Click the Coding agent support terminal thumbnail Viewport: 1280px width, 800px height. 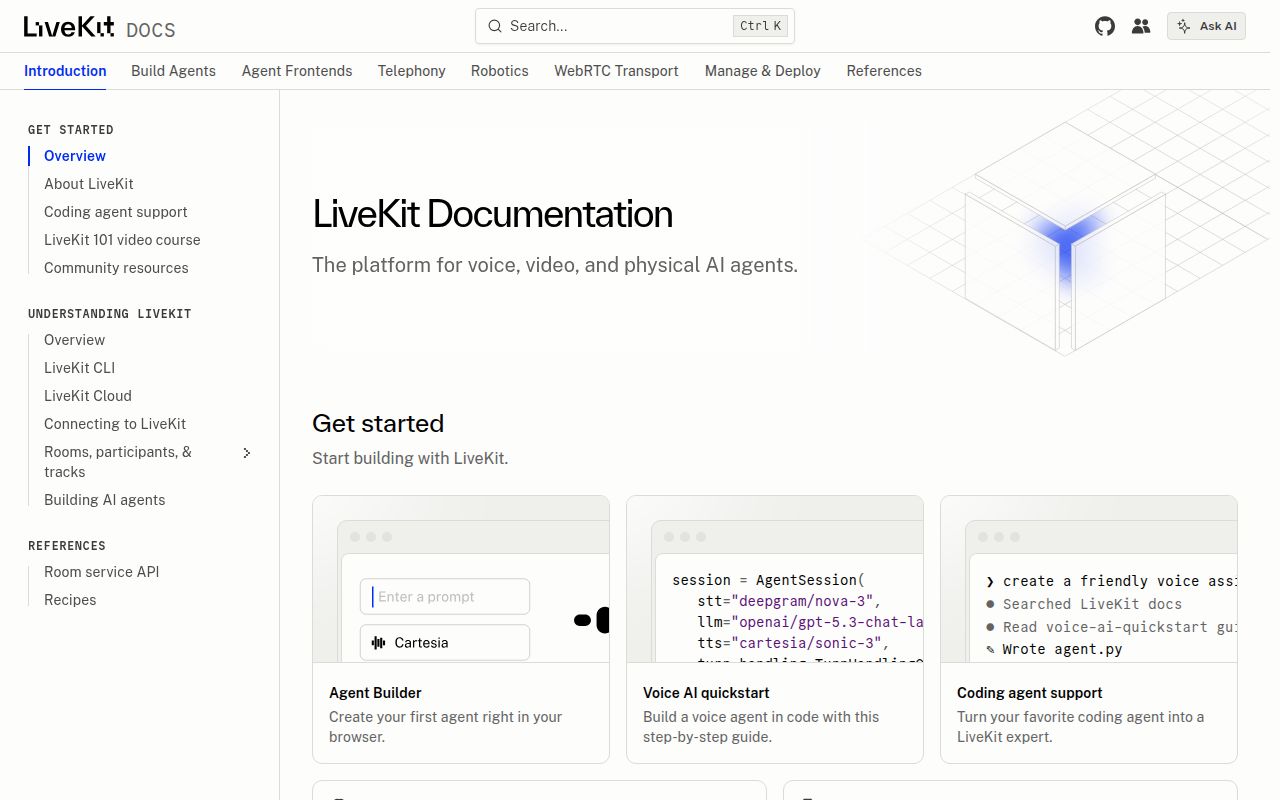tap(1089, 579)
